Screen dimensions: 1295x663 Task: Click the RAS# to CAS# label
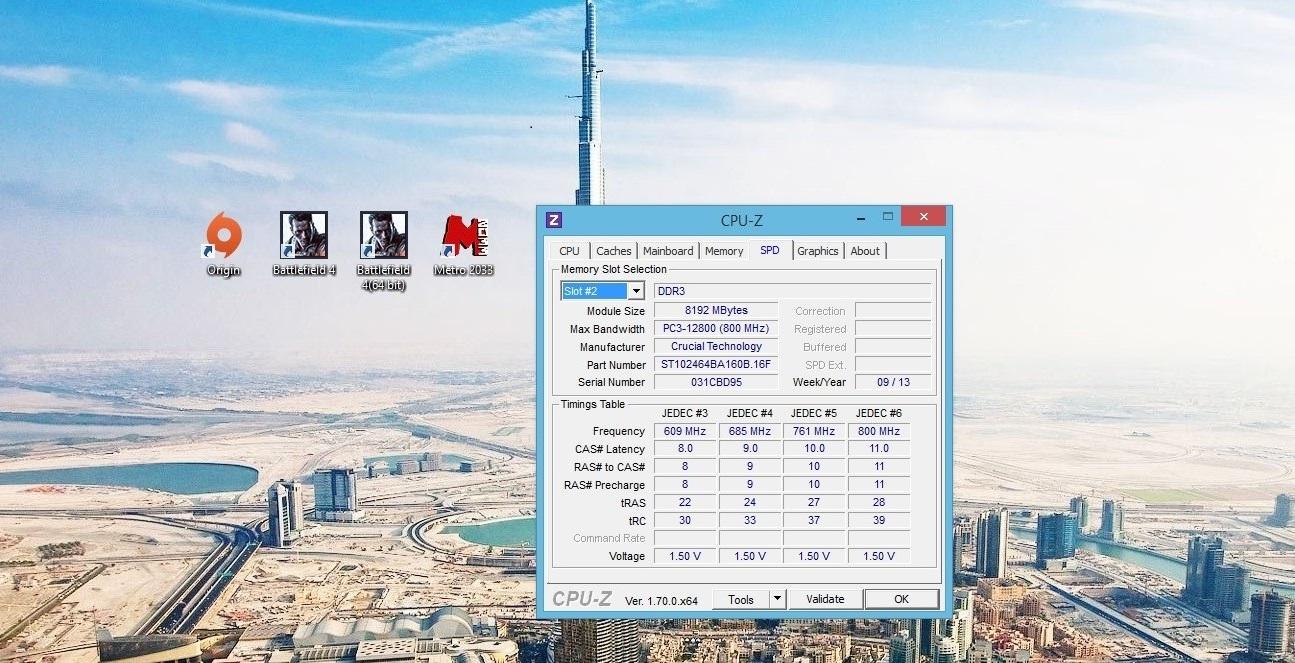pyautogui.click(x=610, y=468)
